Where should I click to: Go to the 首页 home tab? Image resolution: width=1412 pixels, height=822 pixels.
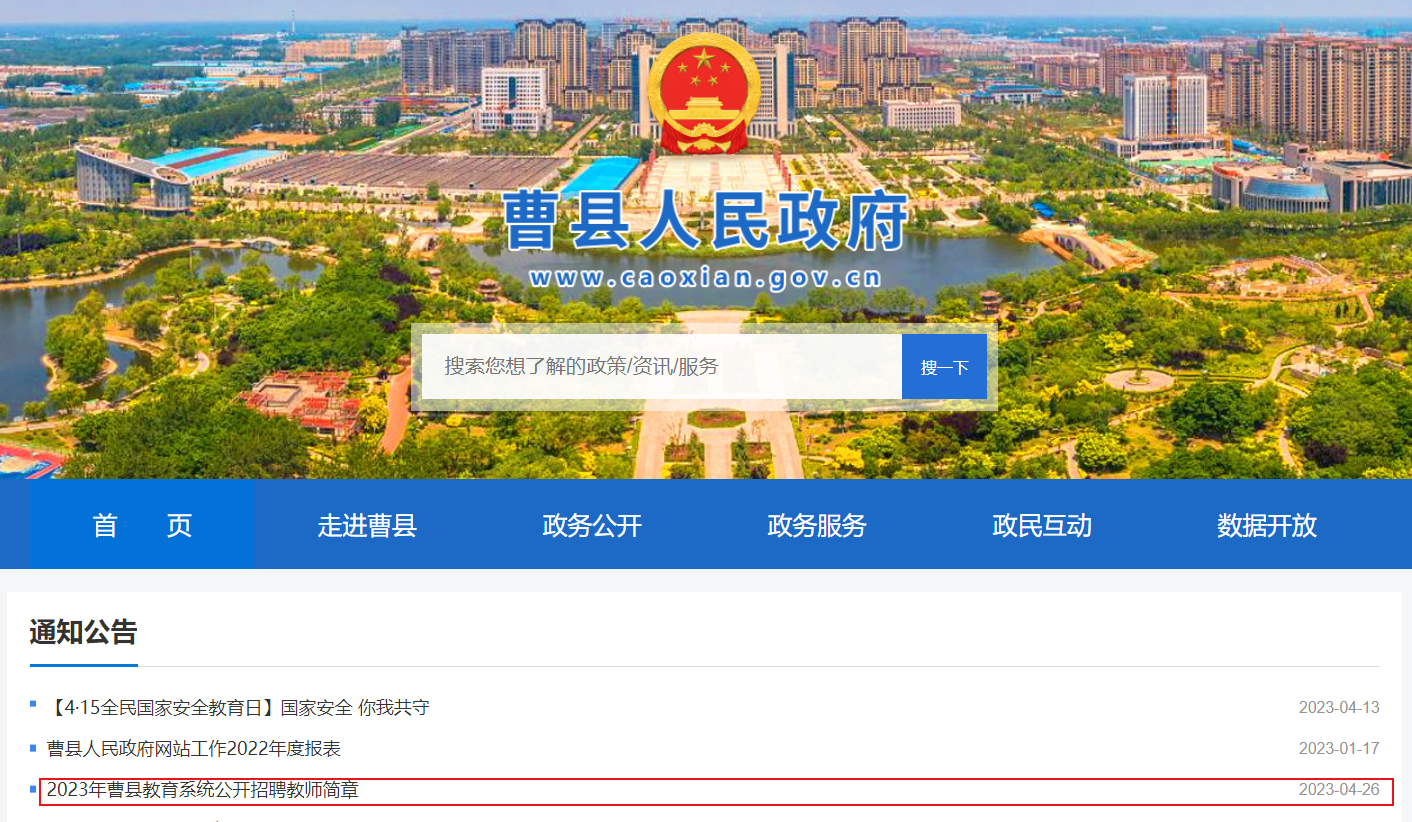(x=142, y=525)
